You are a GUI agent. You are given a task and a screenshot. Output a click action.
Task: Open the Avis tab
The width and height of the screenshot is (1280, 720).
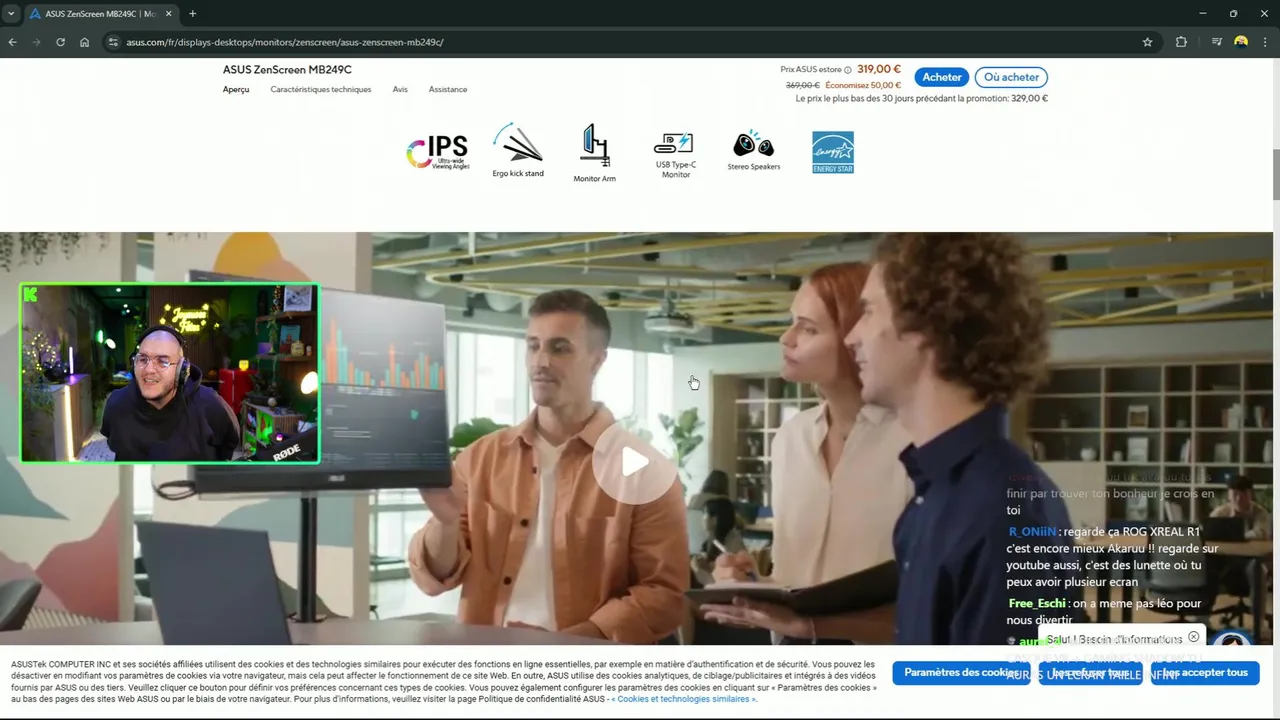[x=400, y=89]
